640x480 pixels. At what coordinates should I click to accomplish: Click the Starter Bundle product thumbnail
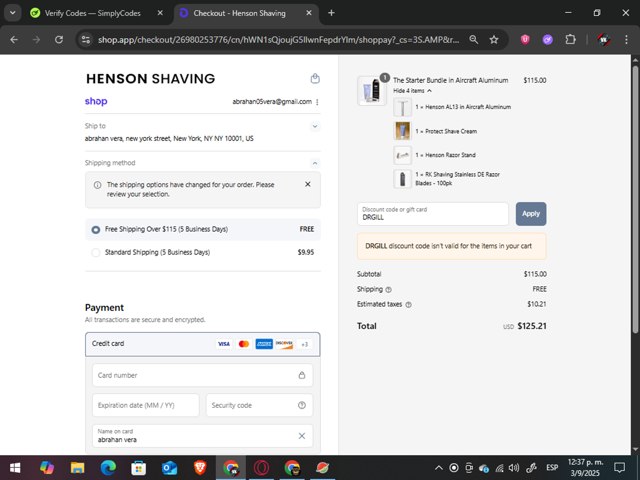372,91
